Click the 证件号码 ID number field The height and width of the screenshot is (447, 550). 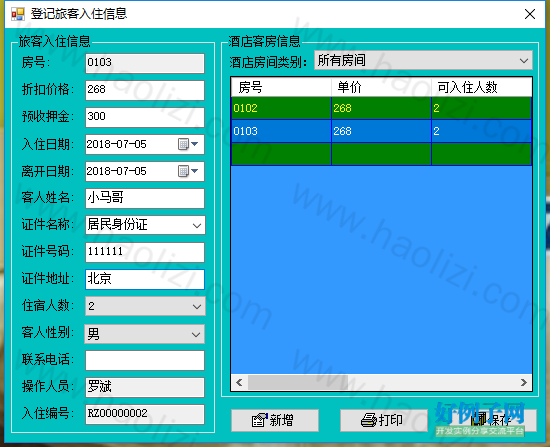coord(145,252)
